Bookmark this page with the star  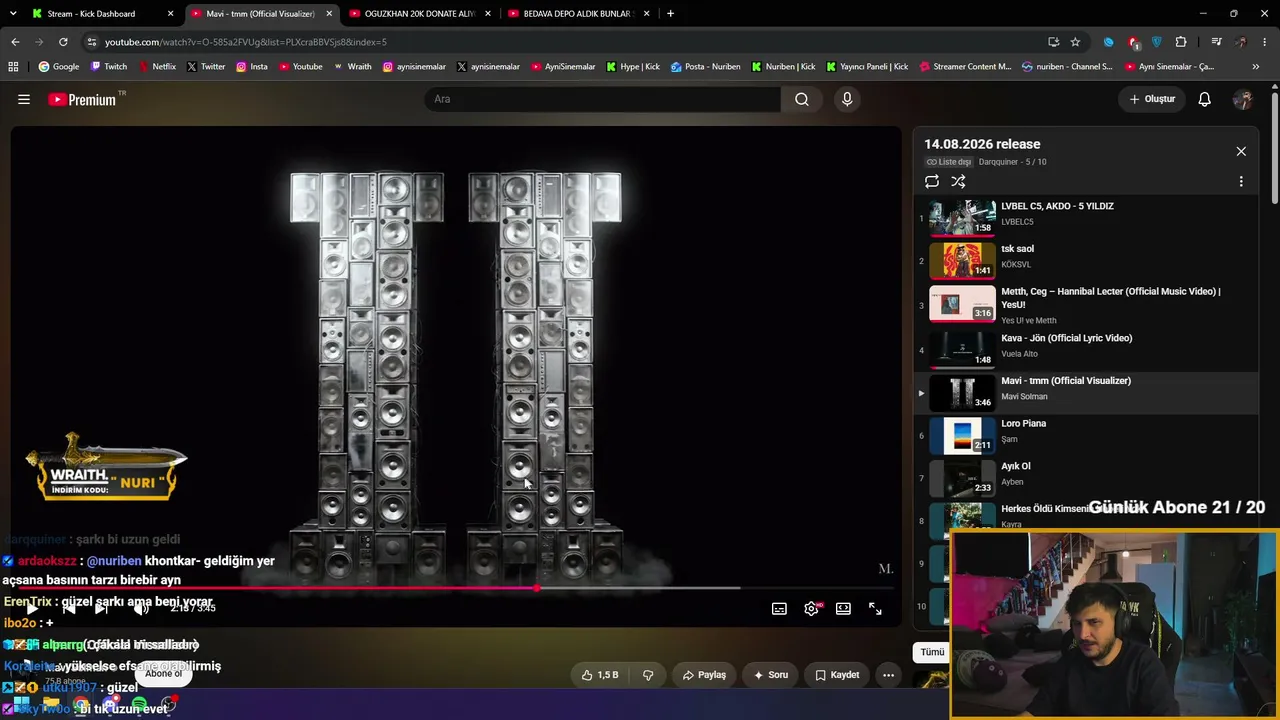(1075, 42)
